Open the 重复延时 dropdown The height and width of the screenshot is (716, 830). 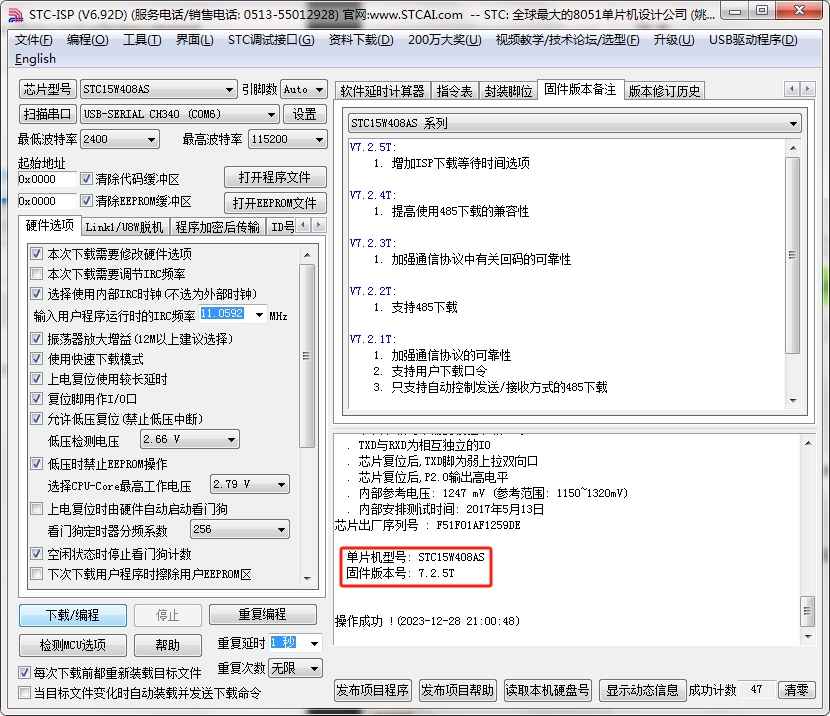[314, 644]
